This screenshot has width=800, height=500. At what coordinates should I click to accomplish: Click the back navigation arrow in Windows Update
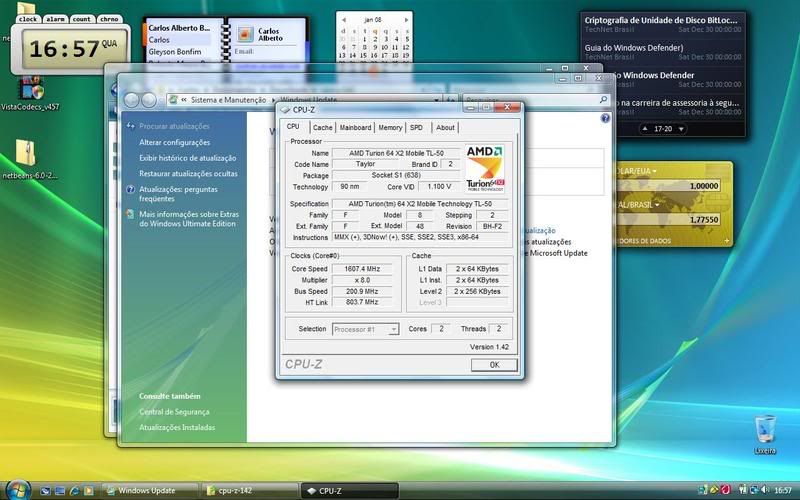point(130,100)
